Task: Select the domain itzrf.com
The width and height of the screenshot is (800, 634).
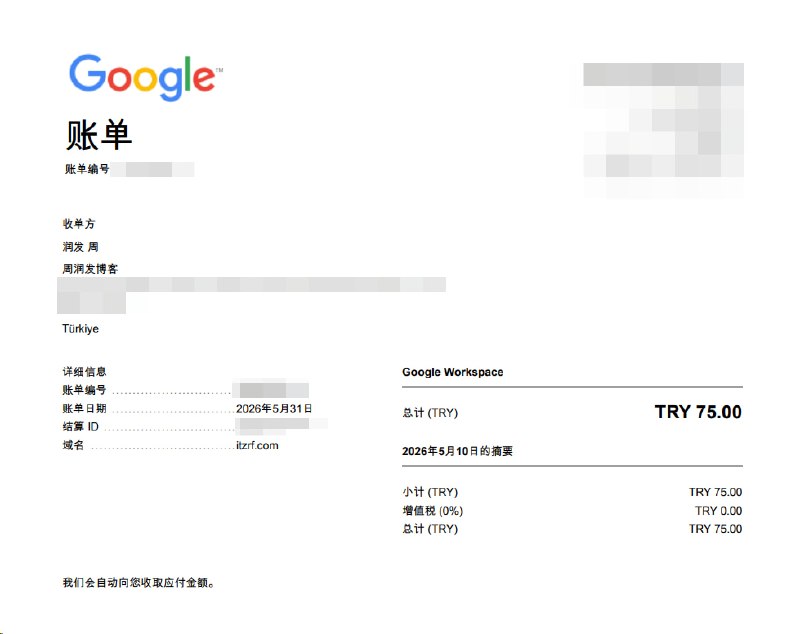Action: [x=257, y=445]
